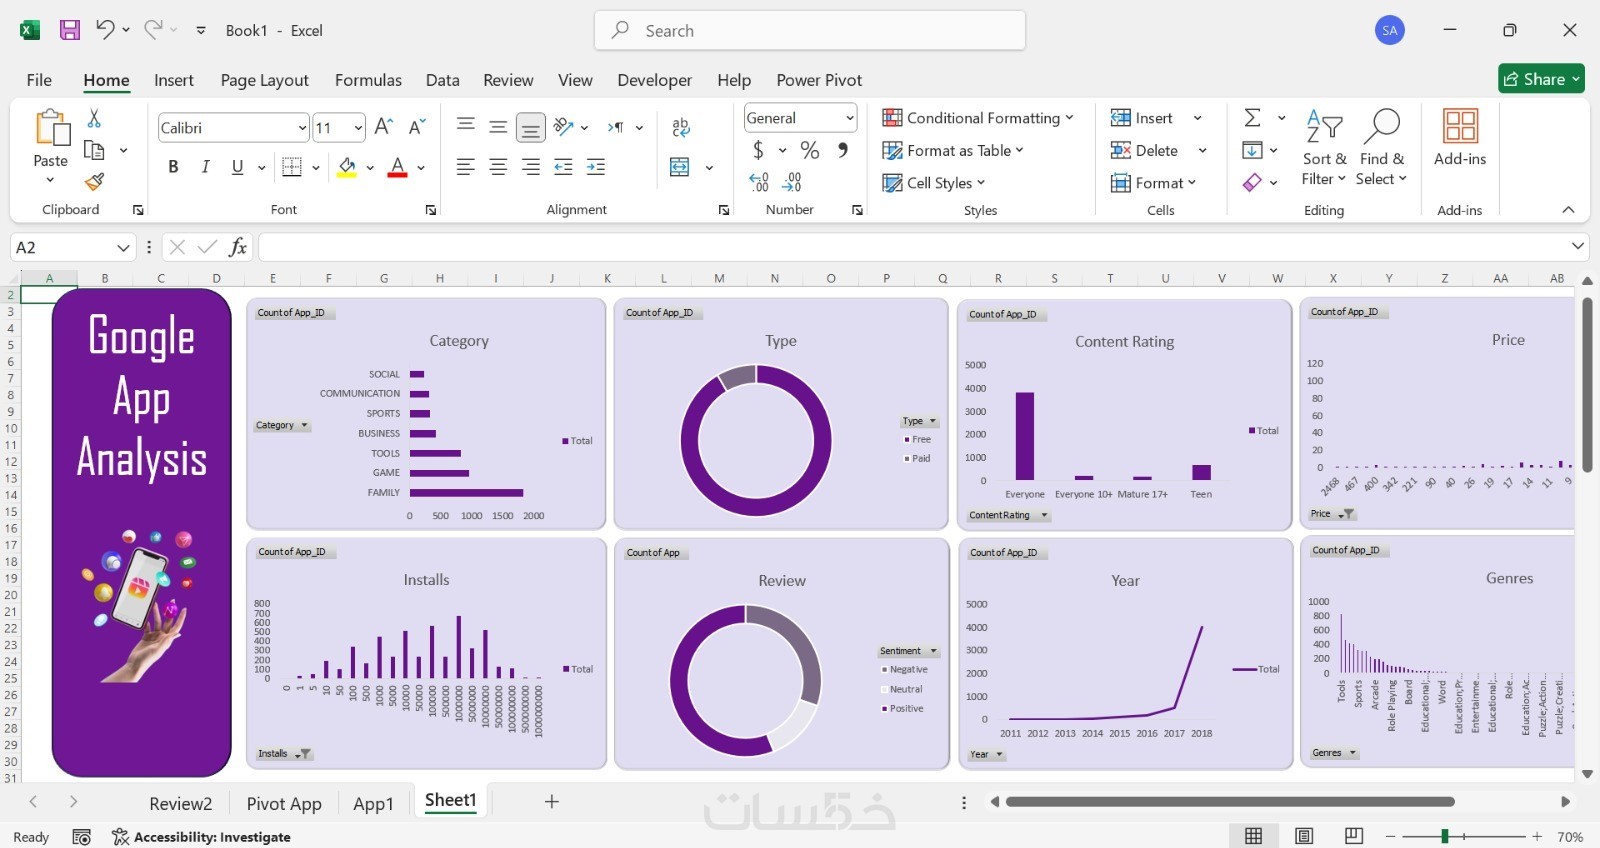Toggle Underline formatting
1600x848 pixels.
click(237, 167)
